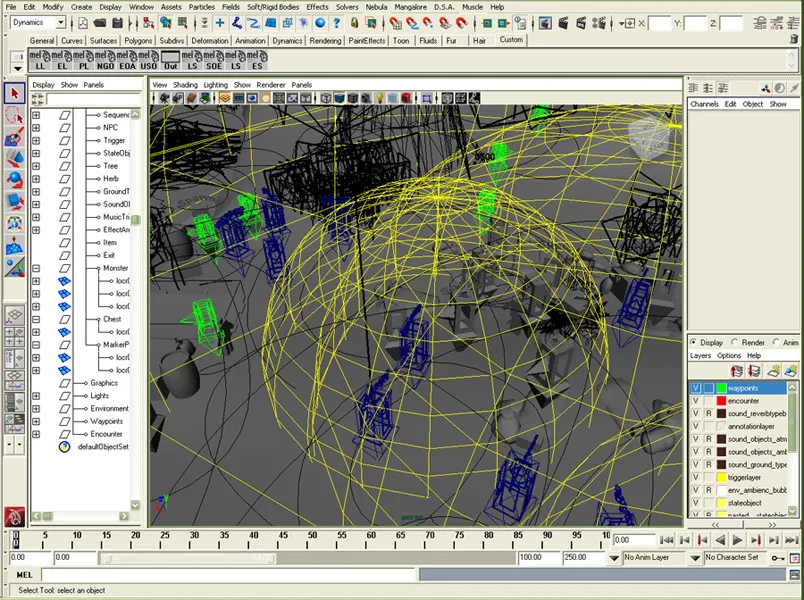Switch to the Polygons shelf tab
The image size is (804, 600).
136,41
